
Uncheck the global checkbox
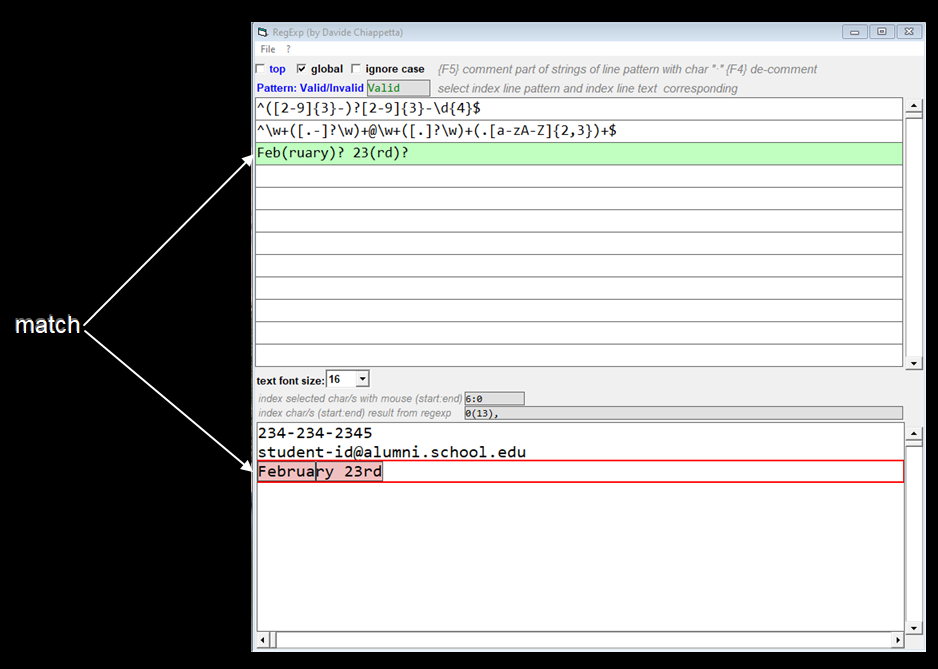(x=302, y=69)
